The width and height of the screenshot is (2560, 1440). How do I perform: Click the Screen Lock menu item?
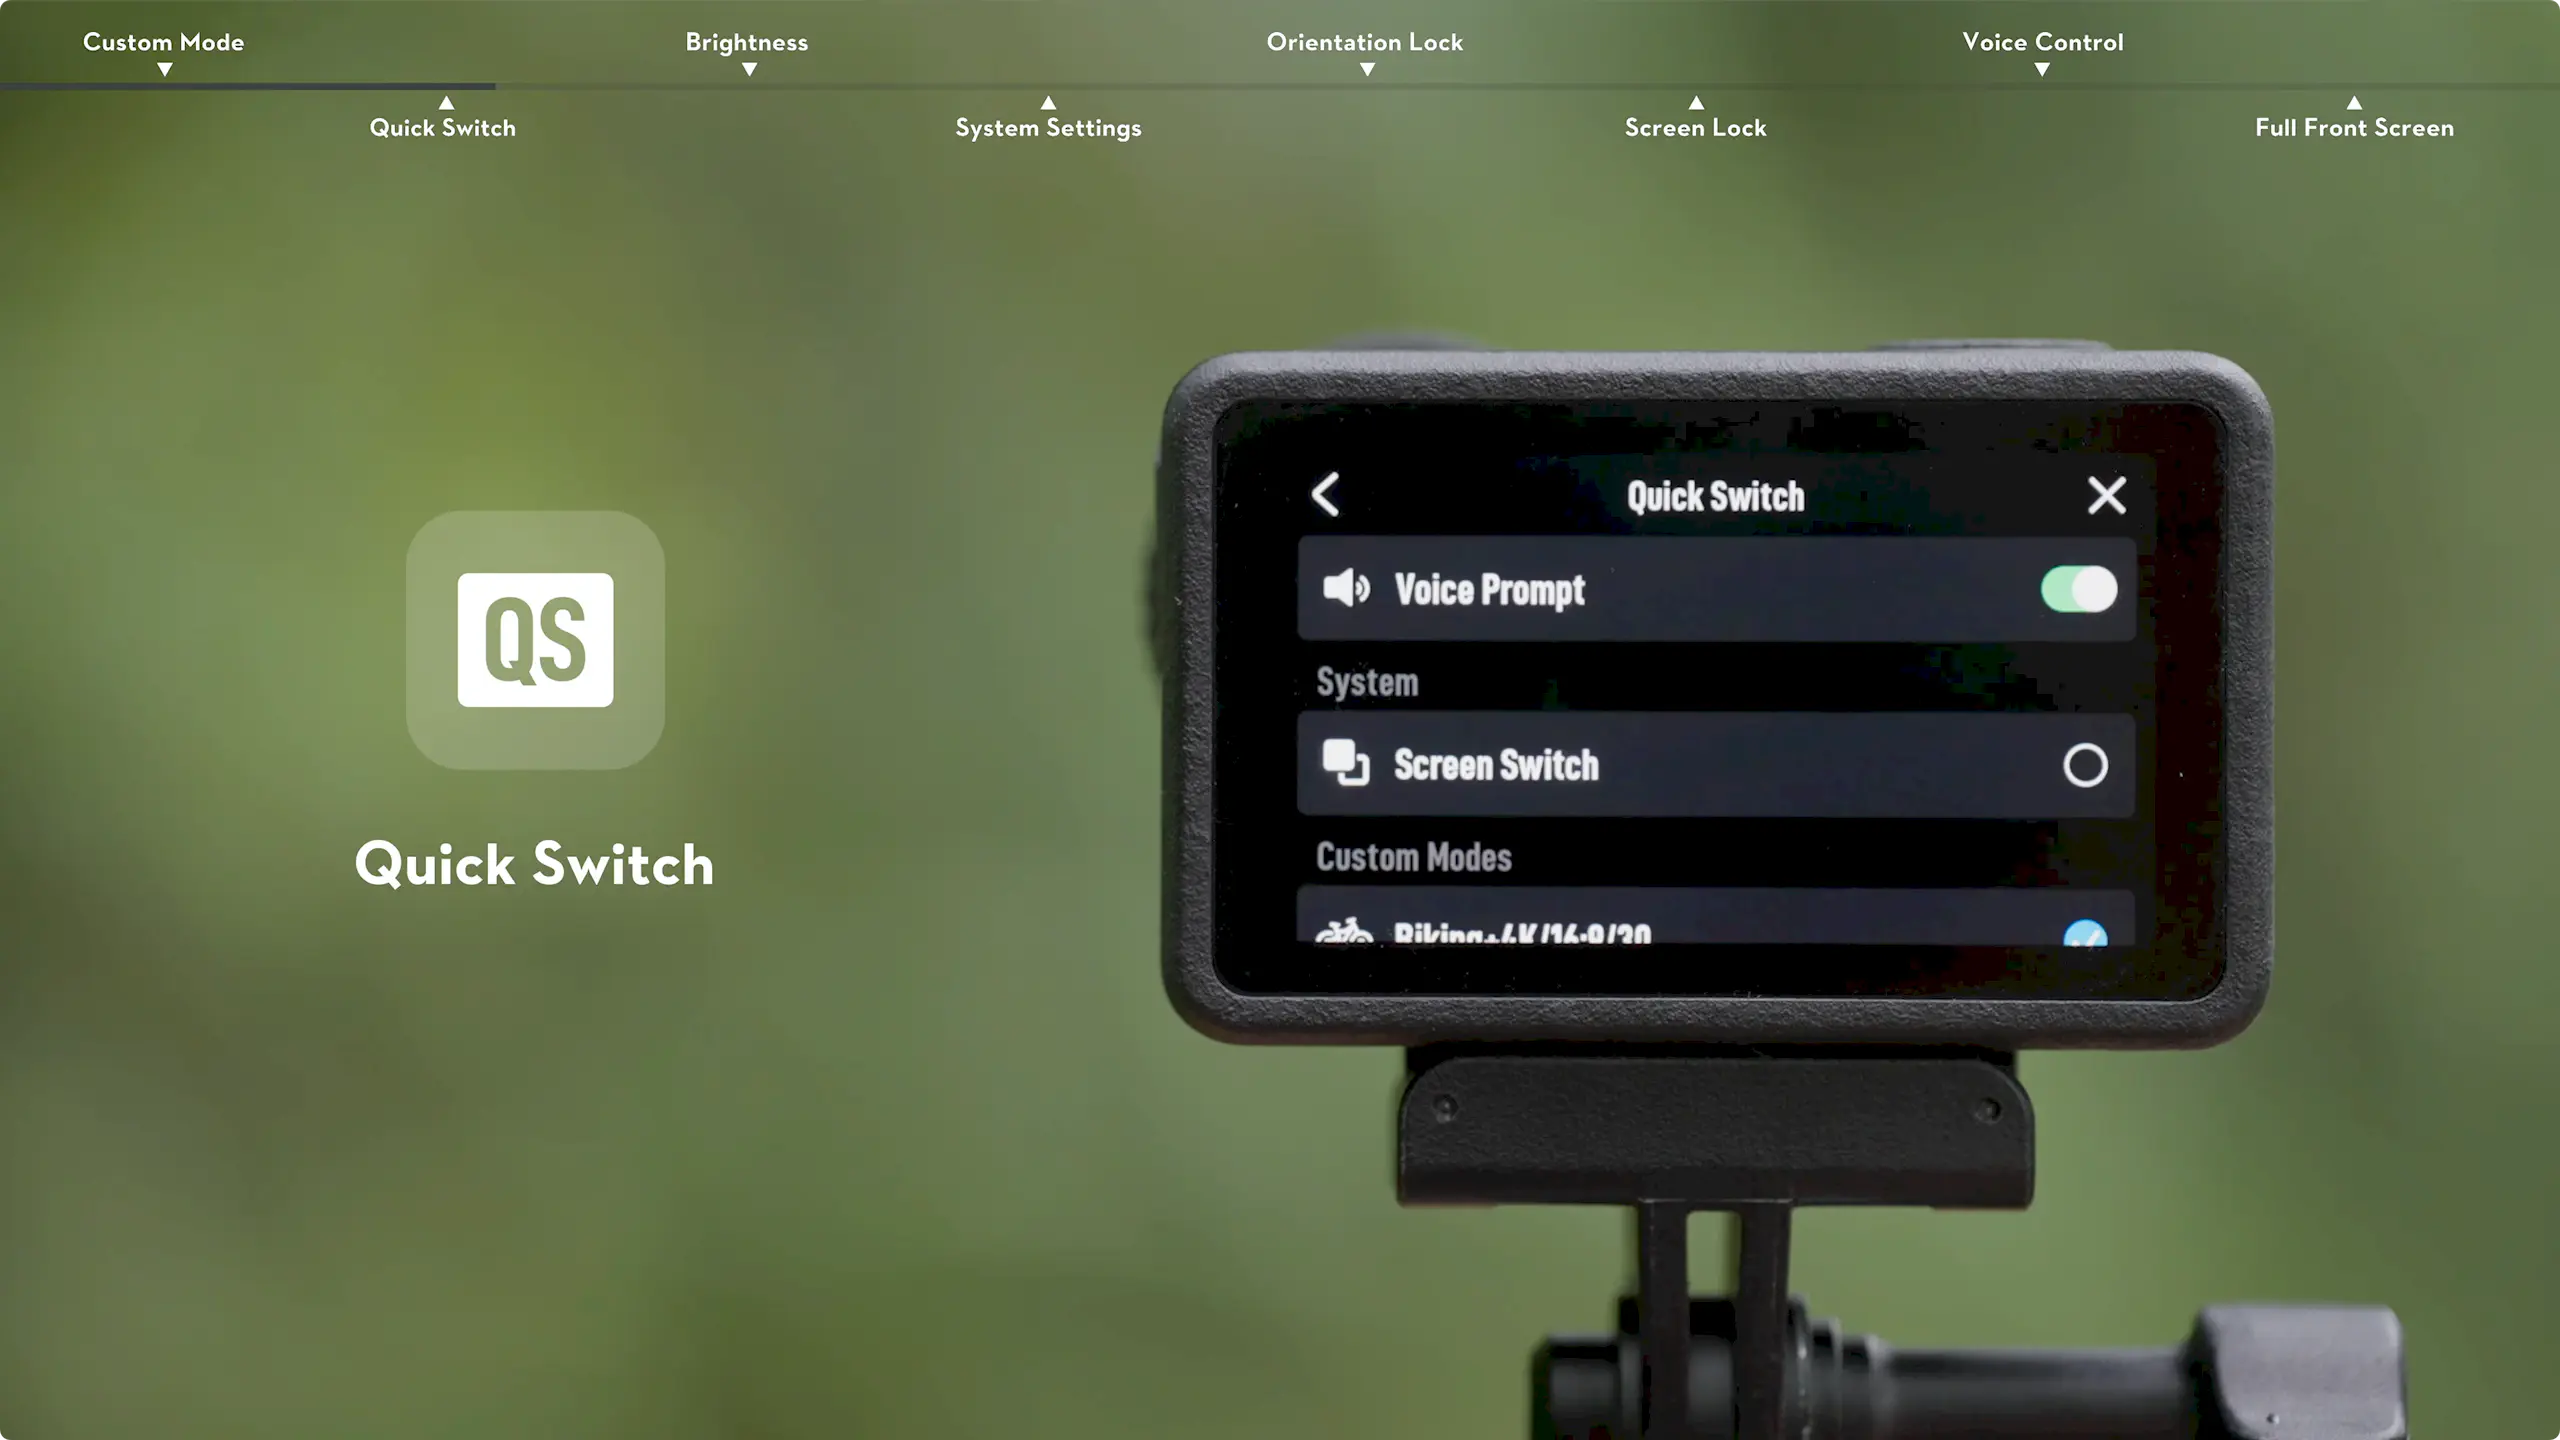[x=1695, y=127]
